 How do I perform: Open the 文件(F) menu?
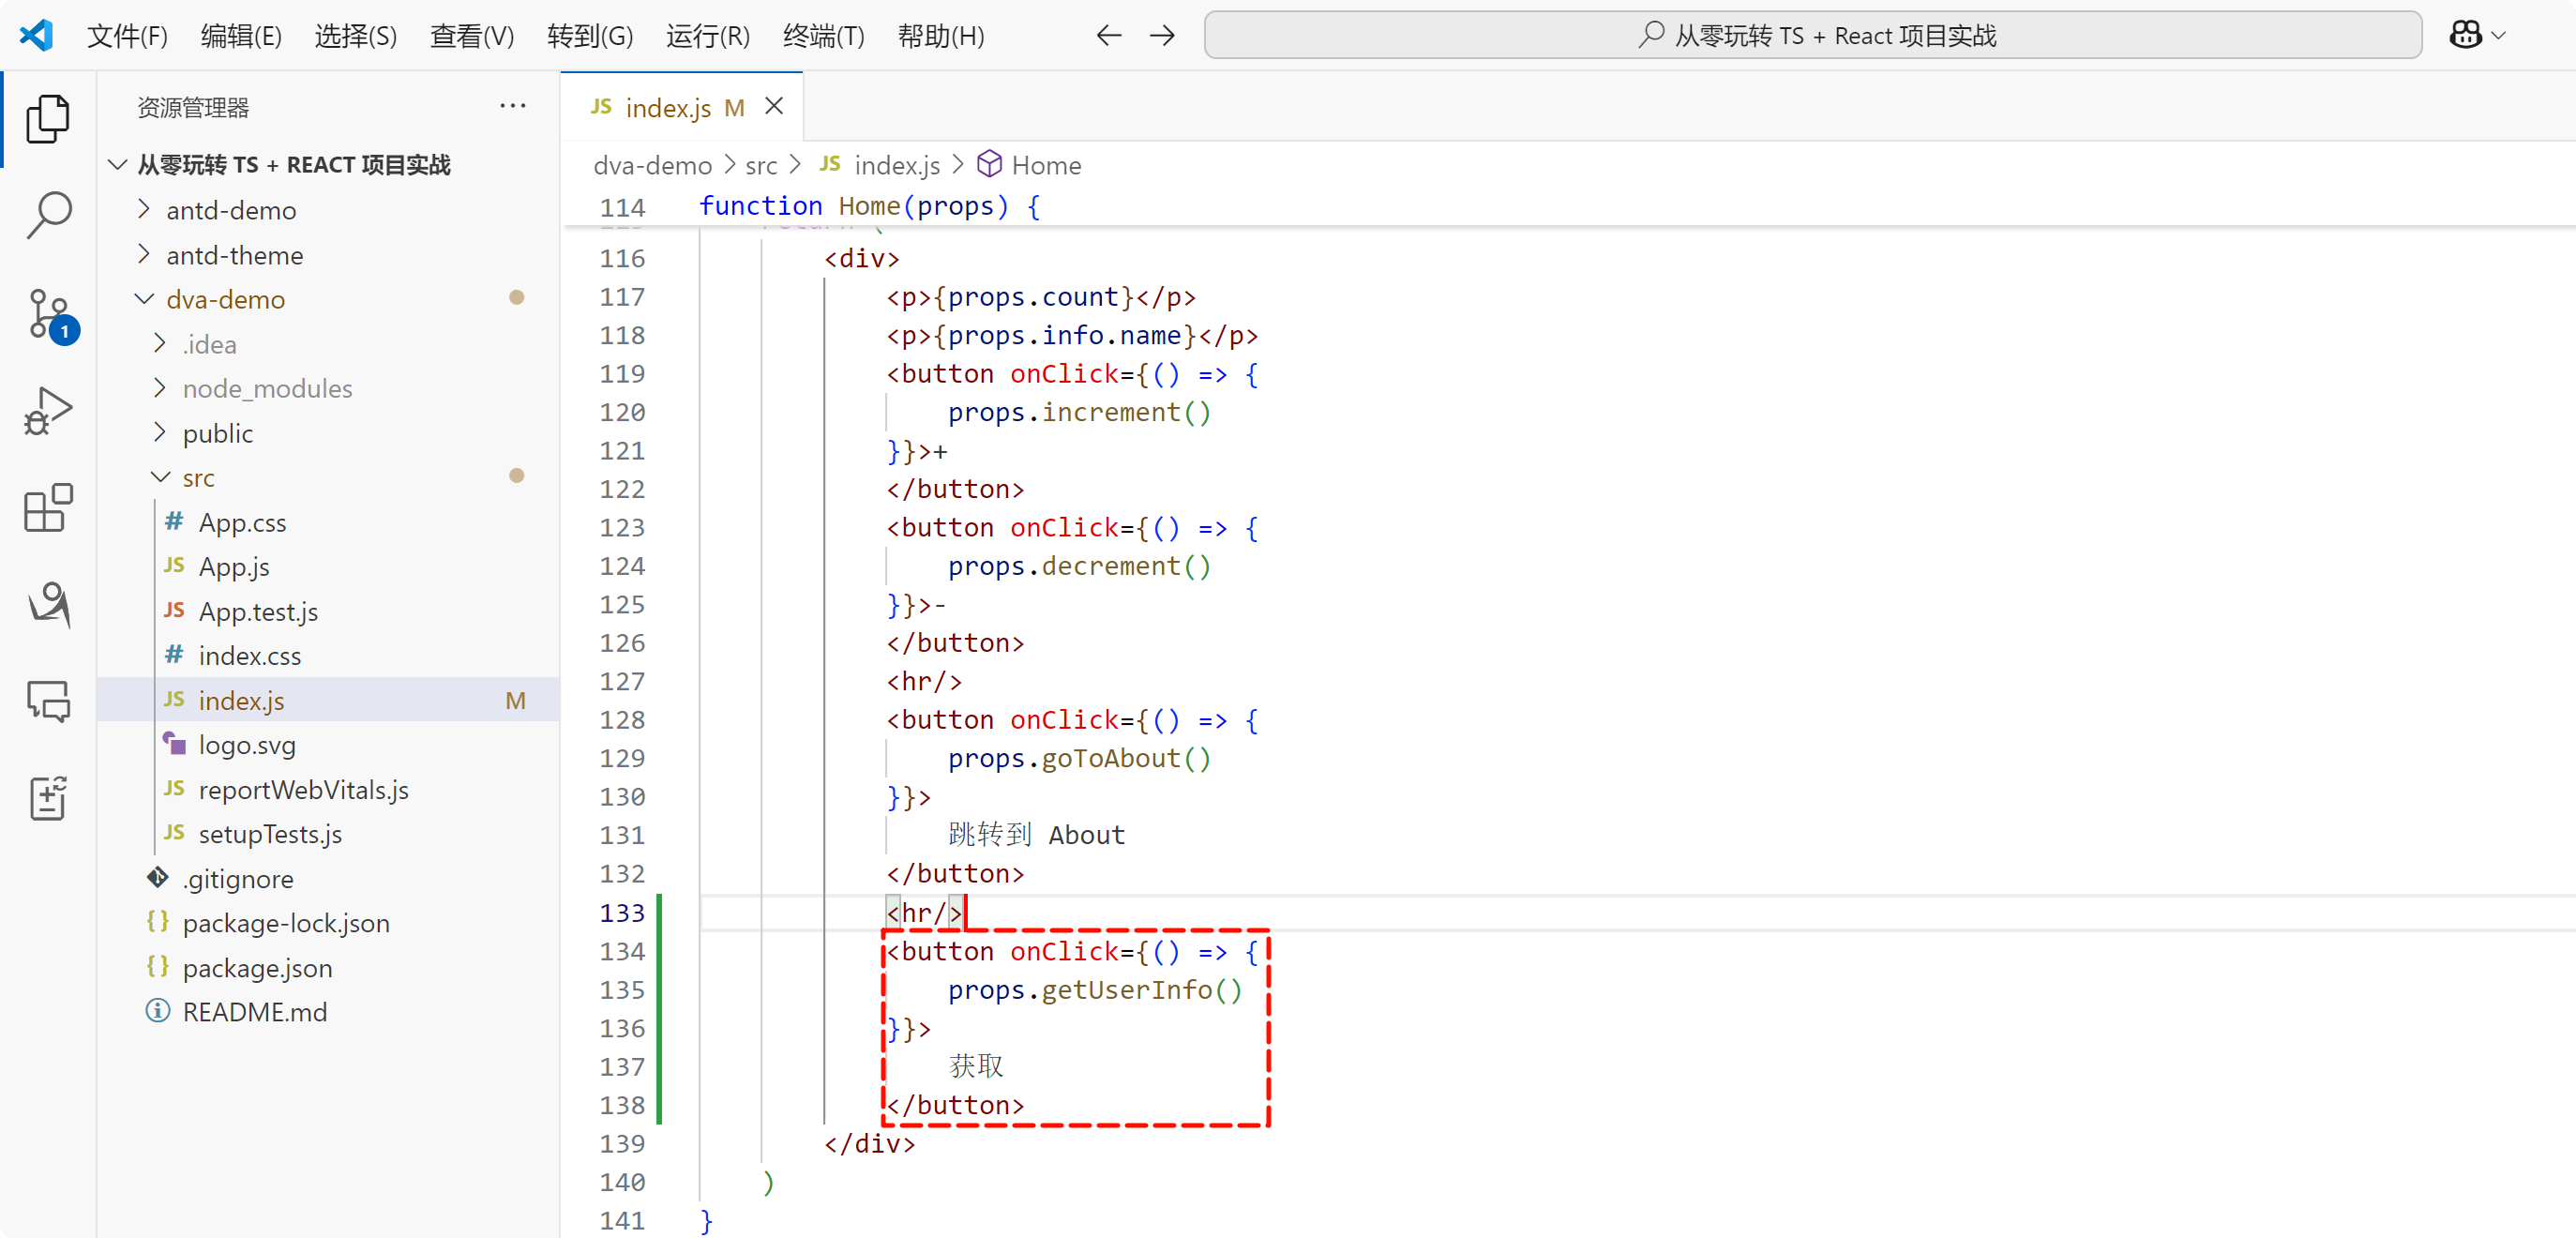tap(127, 36)
